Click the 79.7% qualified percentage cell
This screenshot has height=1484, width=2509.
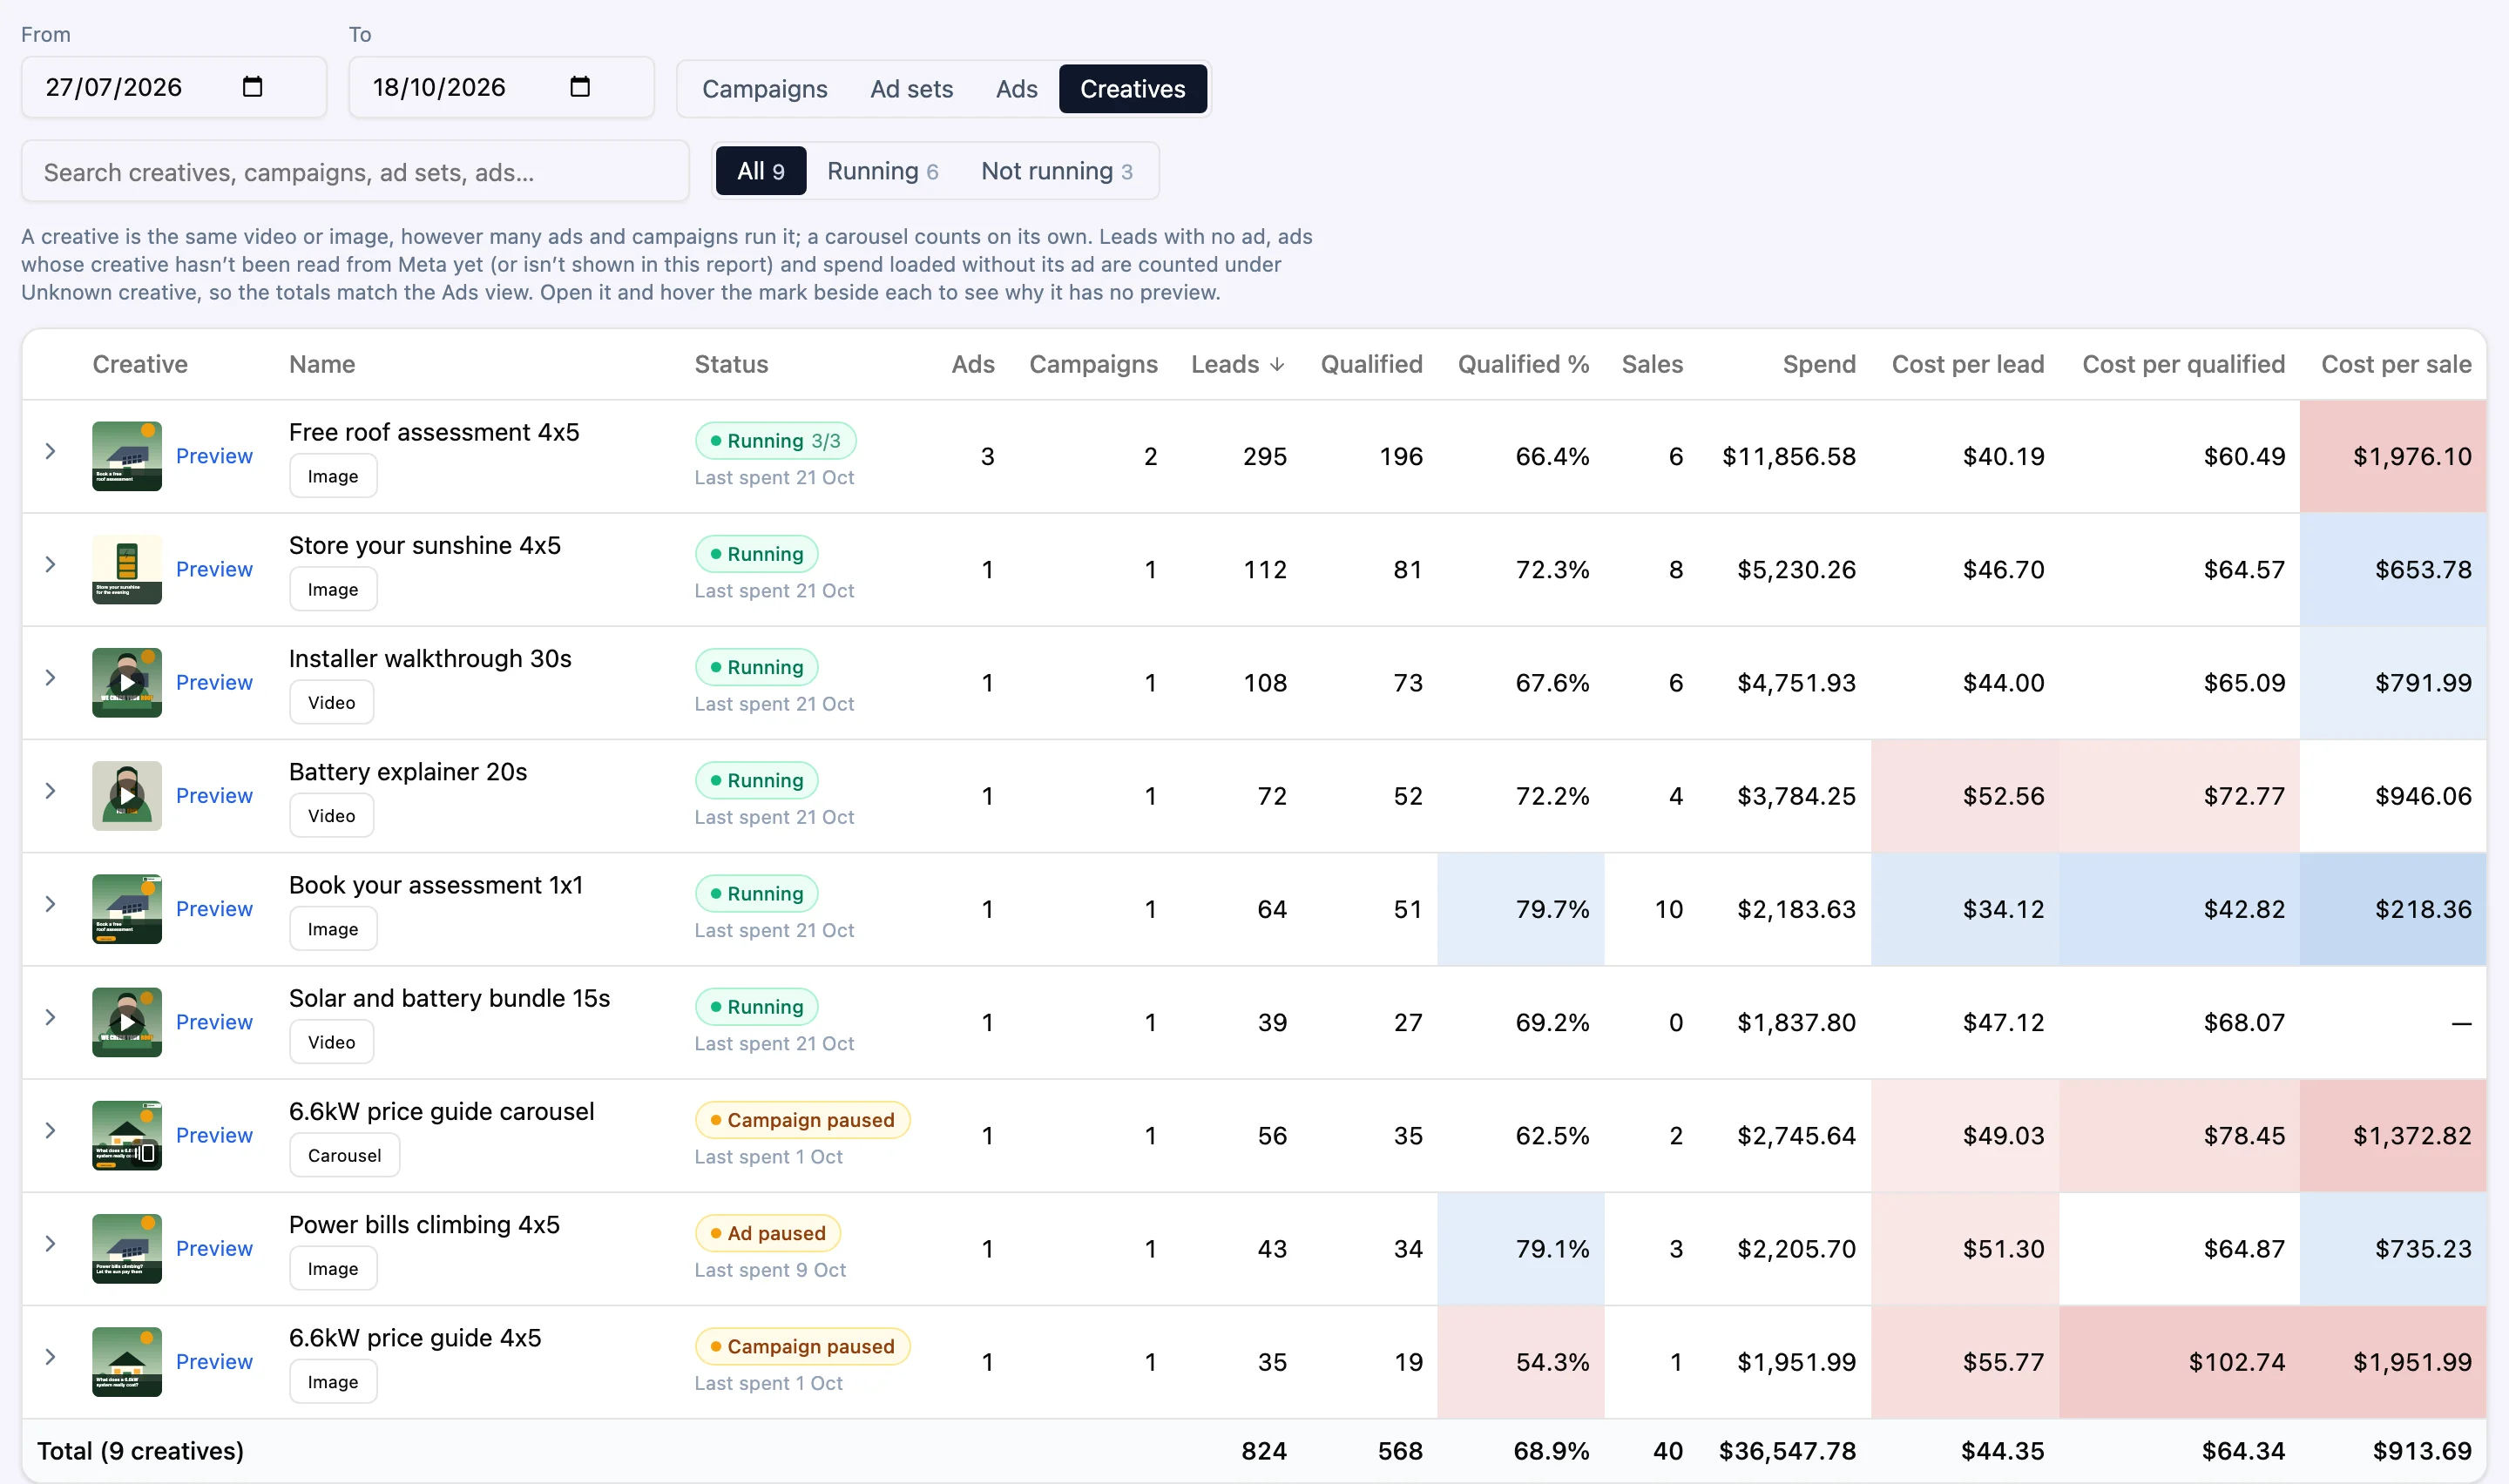pyautogui.click(x=1520, y=909)
